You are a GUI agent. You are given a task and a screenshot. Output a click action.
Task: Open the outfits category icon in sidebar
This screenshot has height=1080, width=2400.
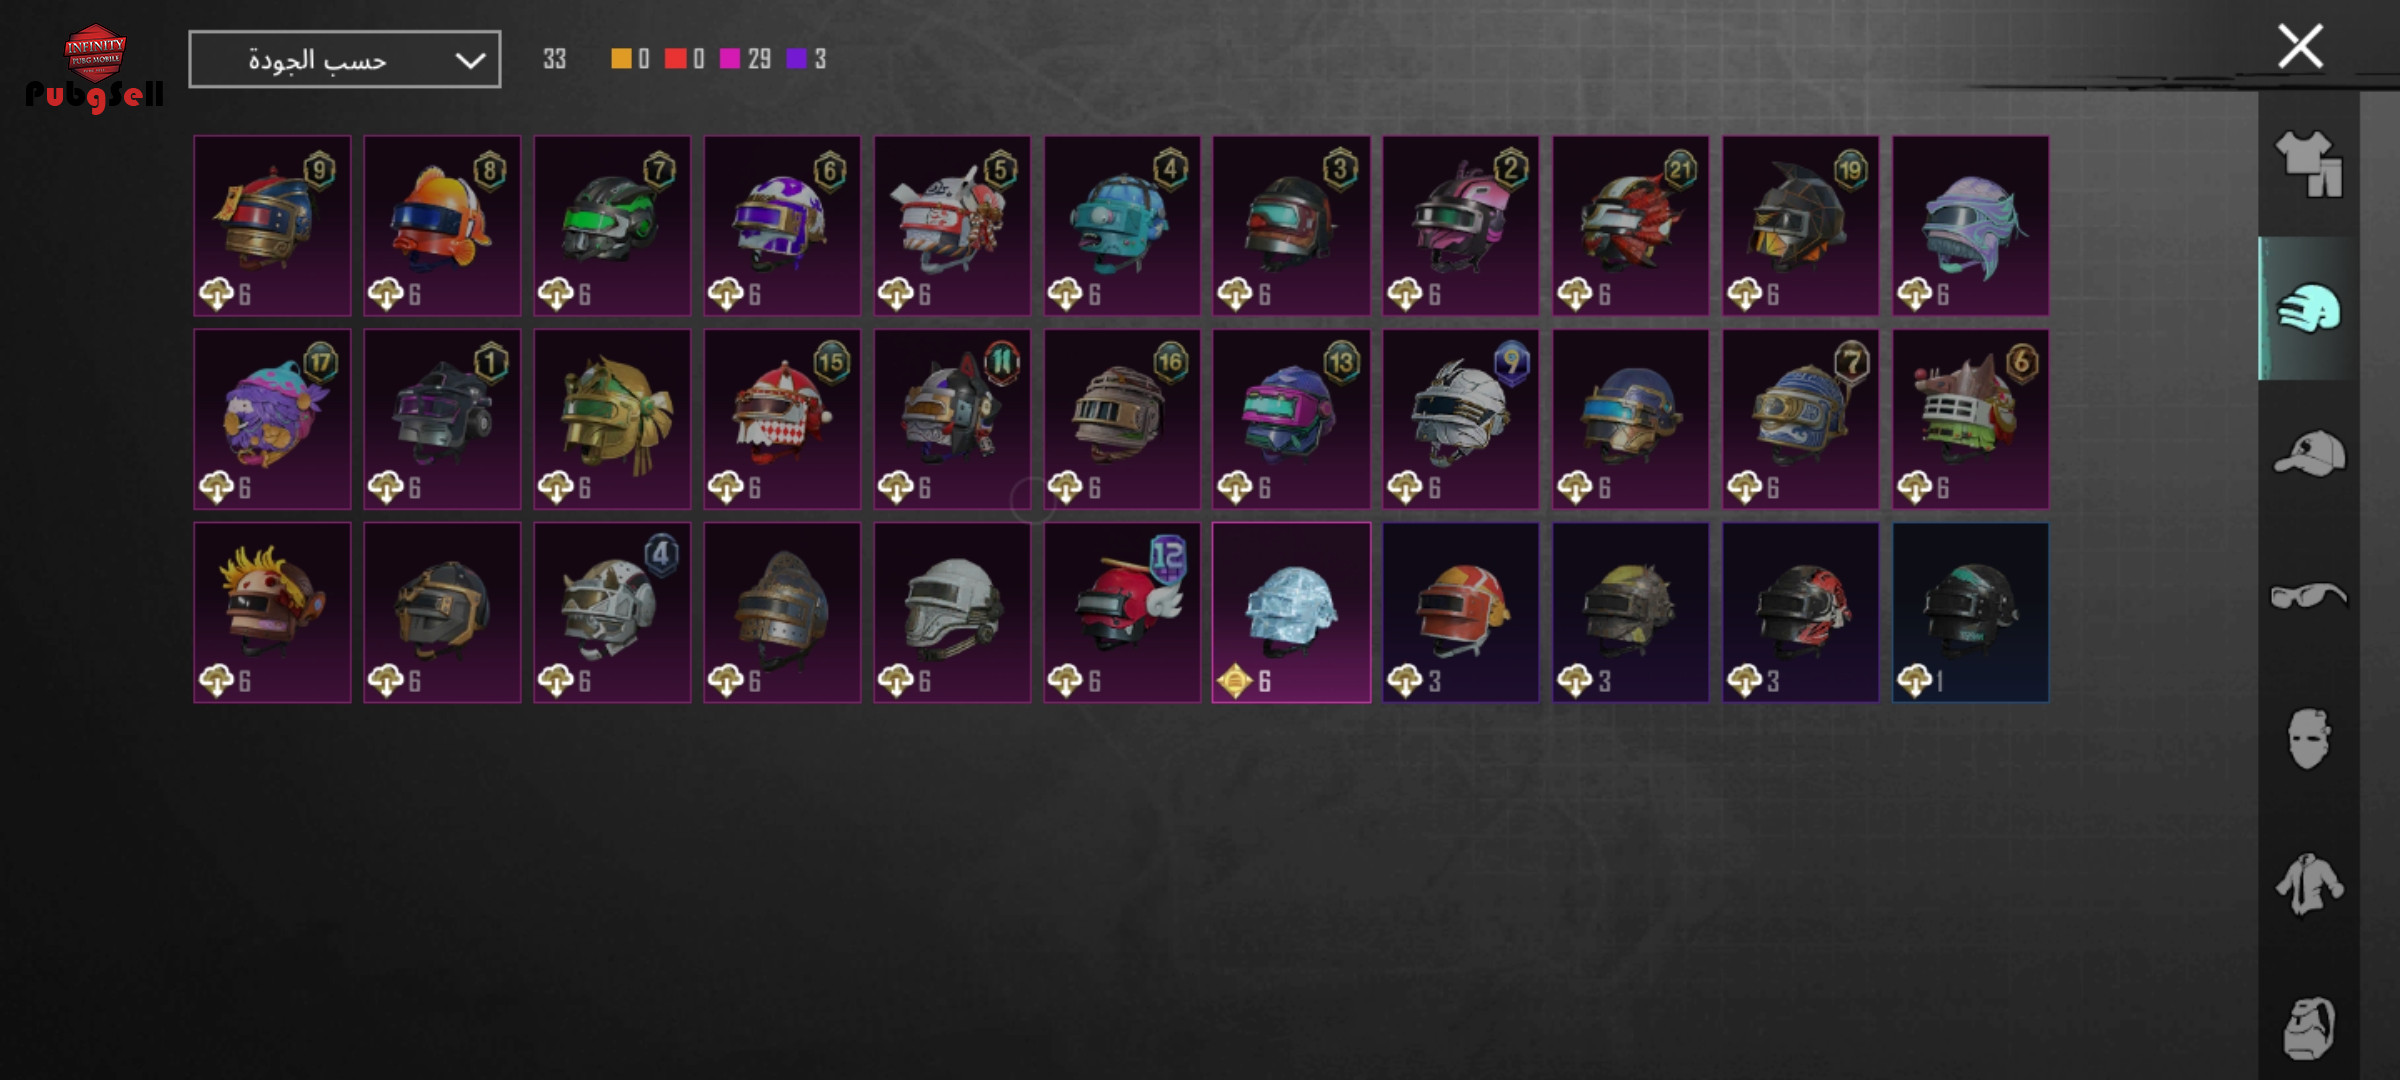tap(2308, 164)
